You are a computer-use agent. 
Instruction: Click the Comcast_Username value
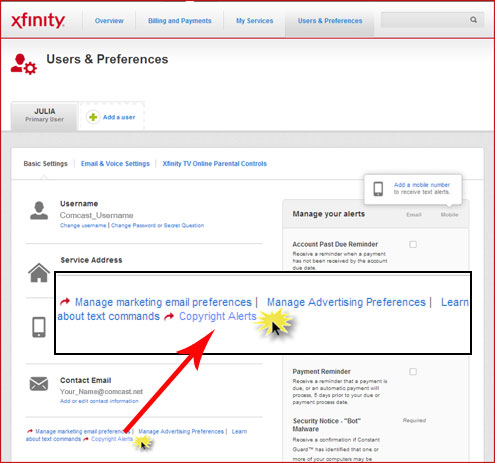97,215
